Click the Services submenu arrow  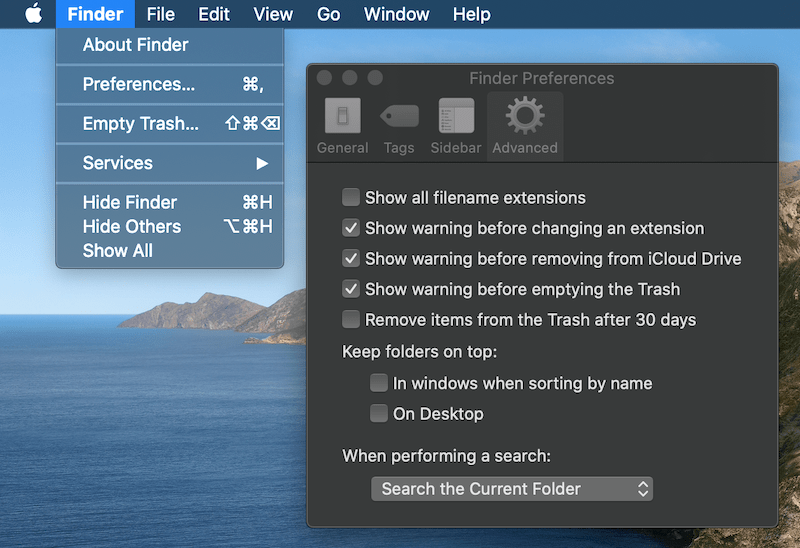(262, 163)
